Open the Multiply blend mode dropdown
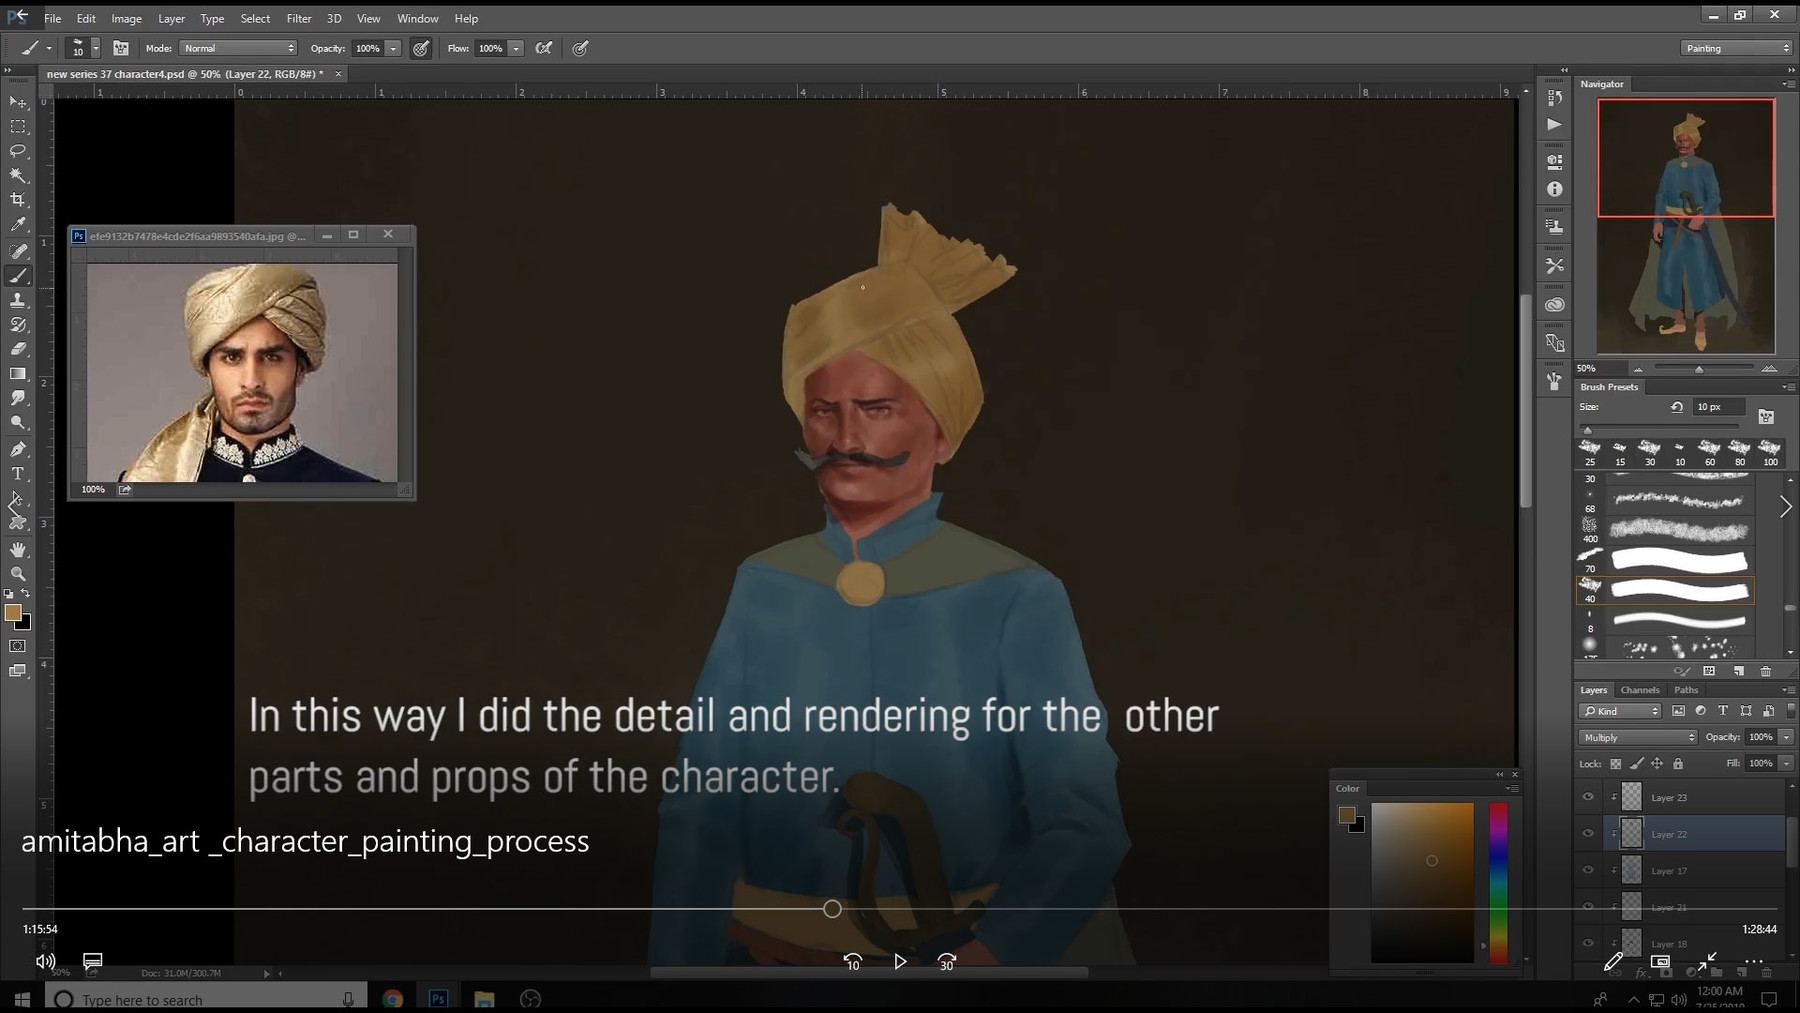Screen dimensions: 1800x1013 click(x=1639, y=737)
